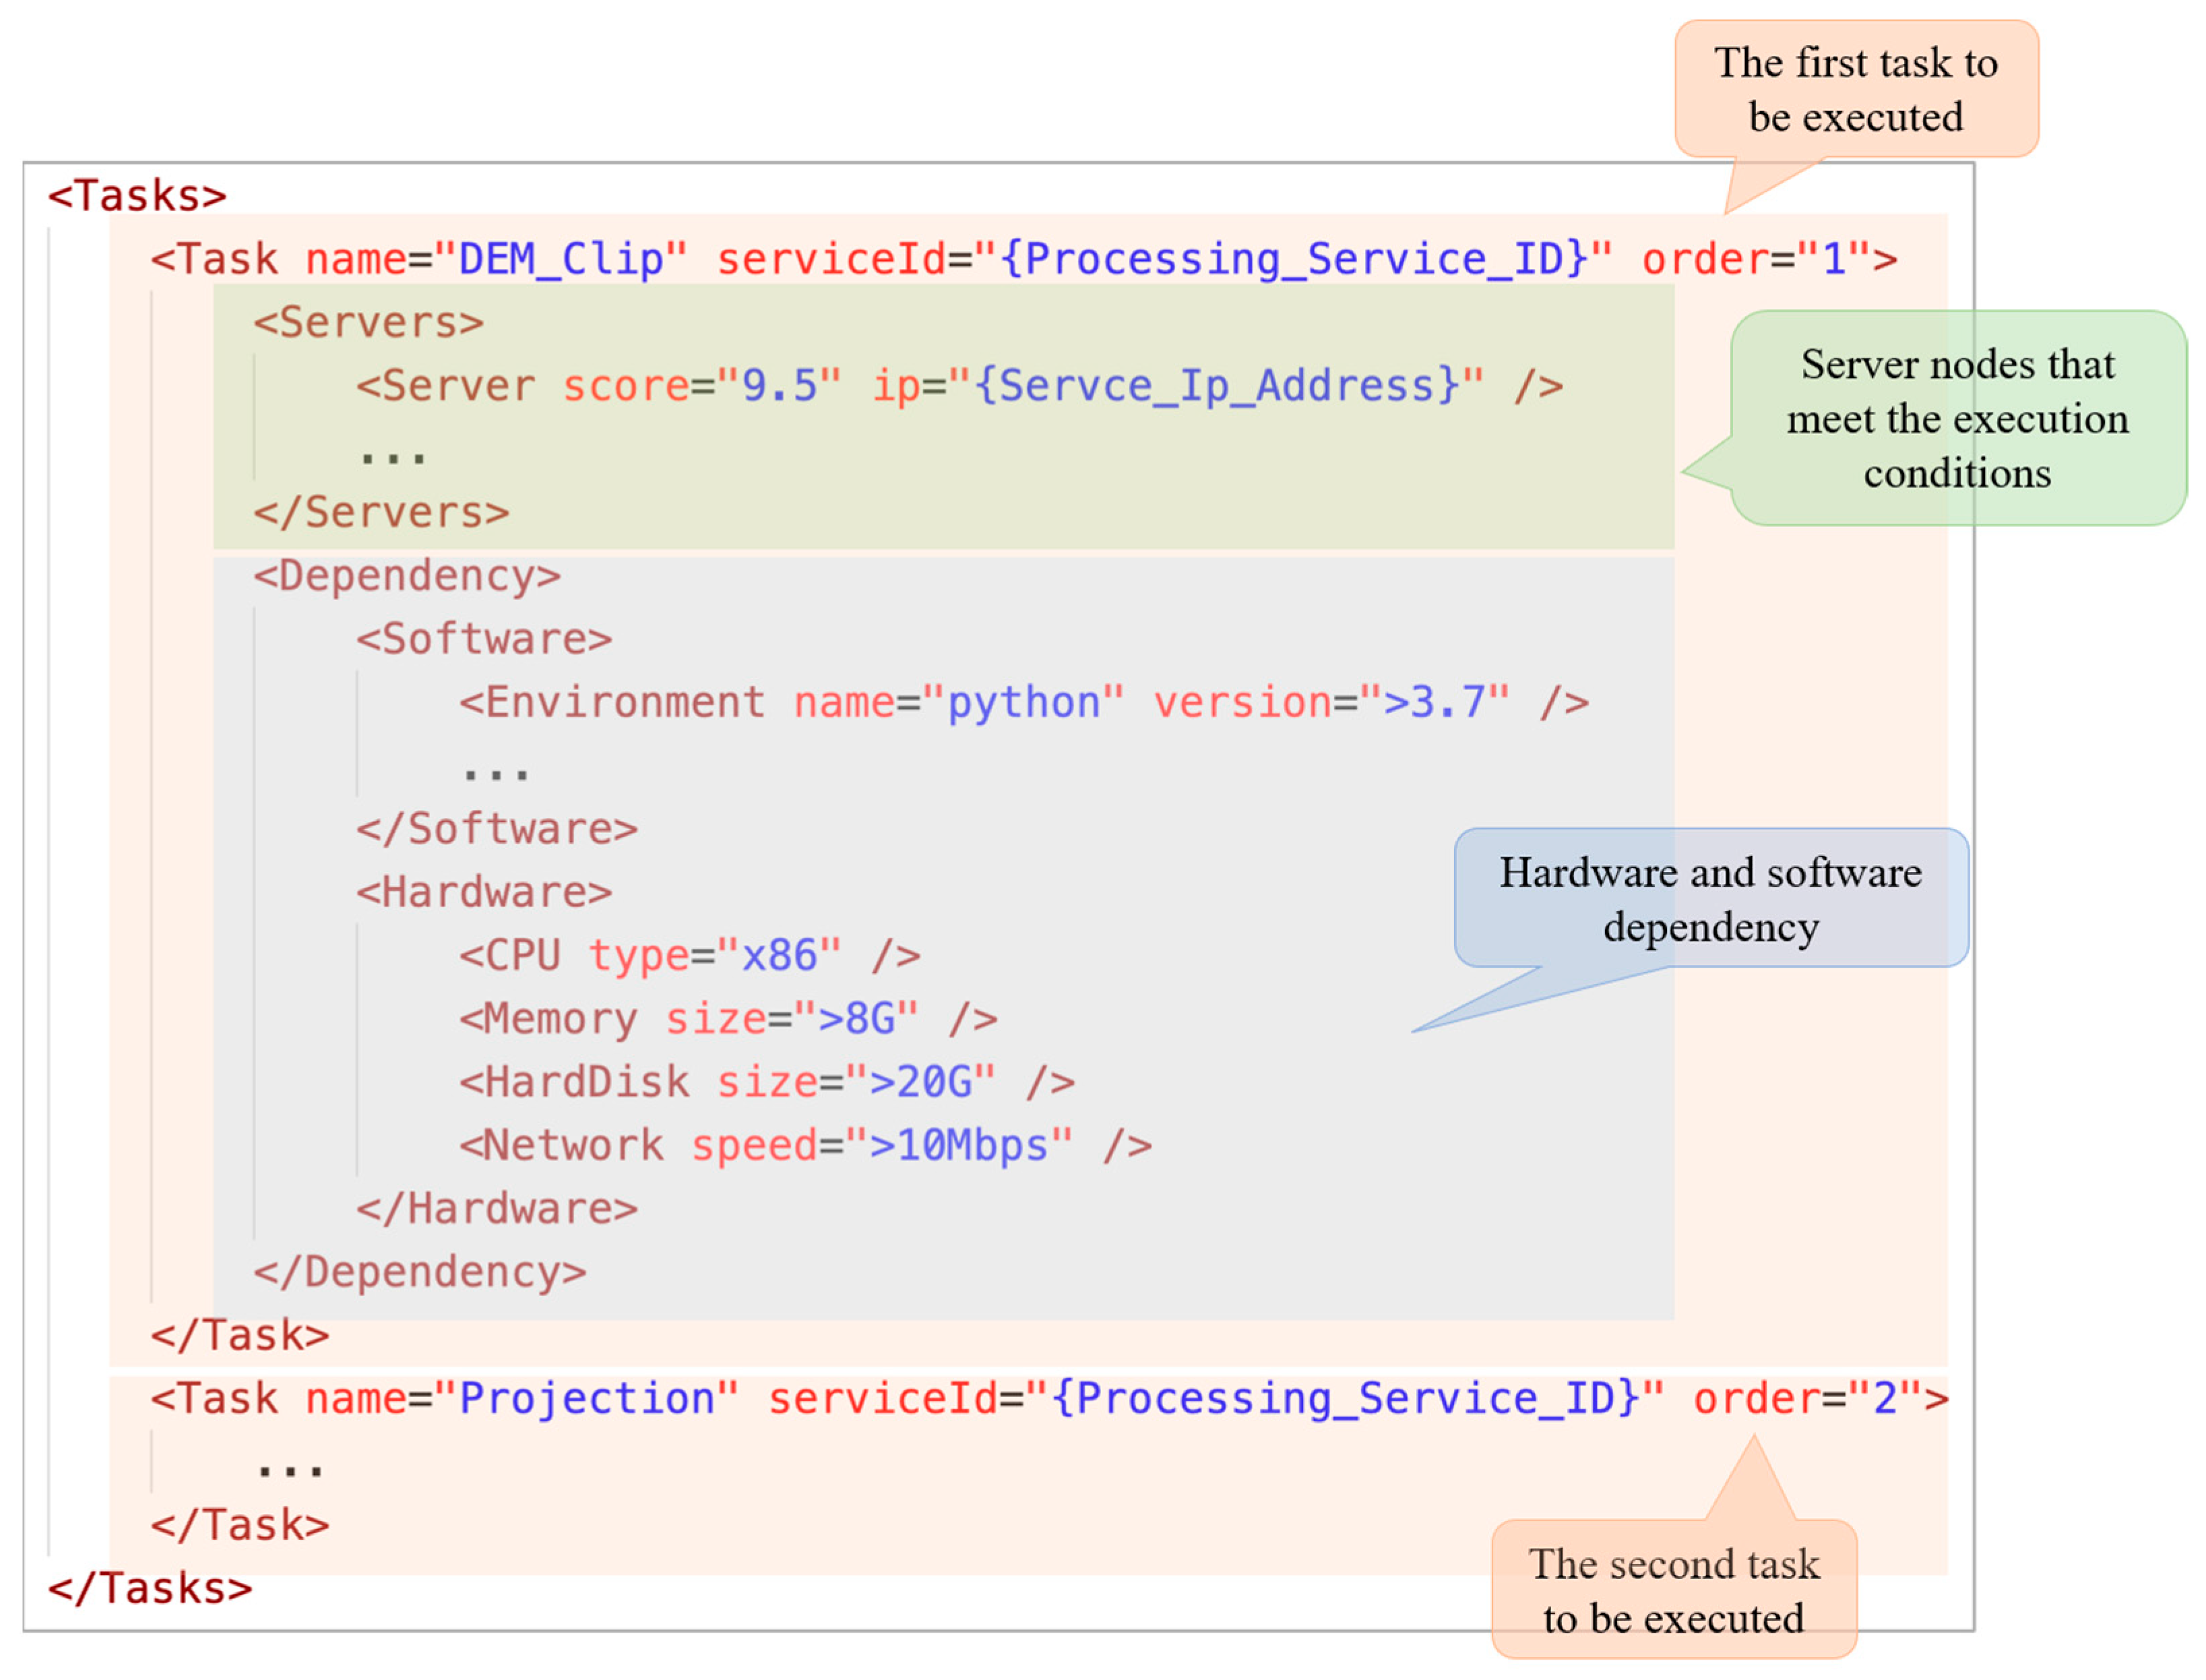
Task: Click the opening Software tag
Action: [x=483, y=640]
